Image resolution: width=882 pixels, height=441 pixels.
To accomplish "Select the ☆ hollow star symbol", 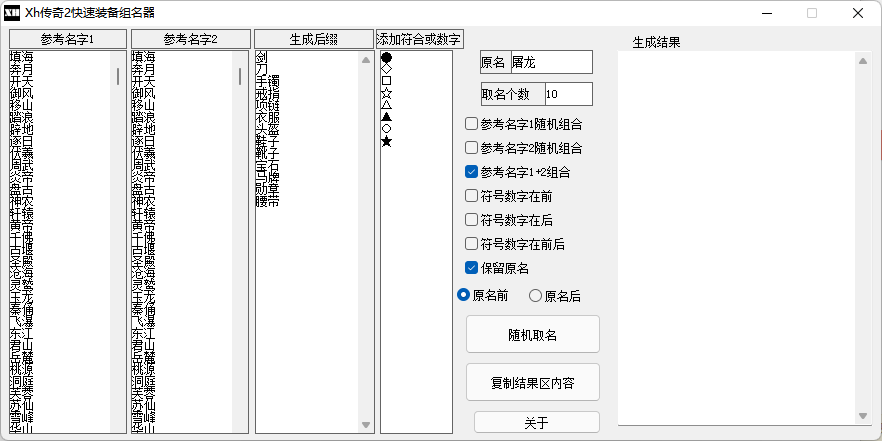I will click(x=386, y=93).
